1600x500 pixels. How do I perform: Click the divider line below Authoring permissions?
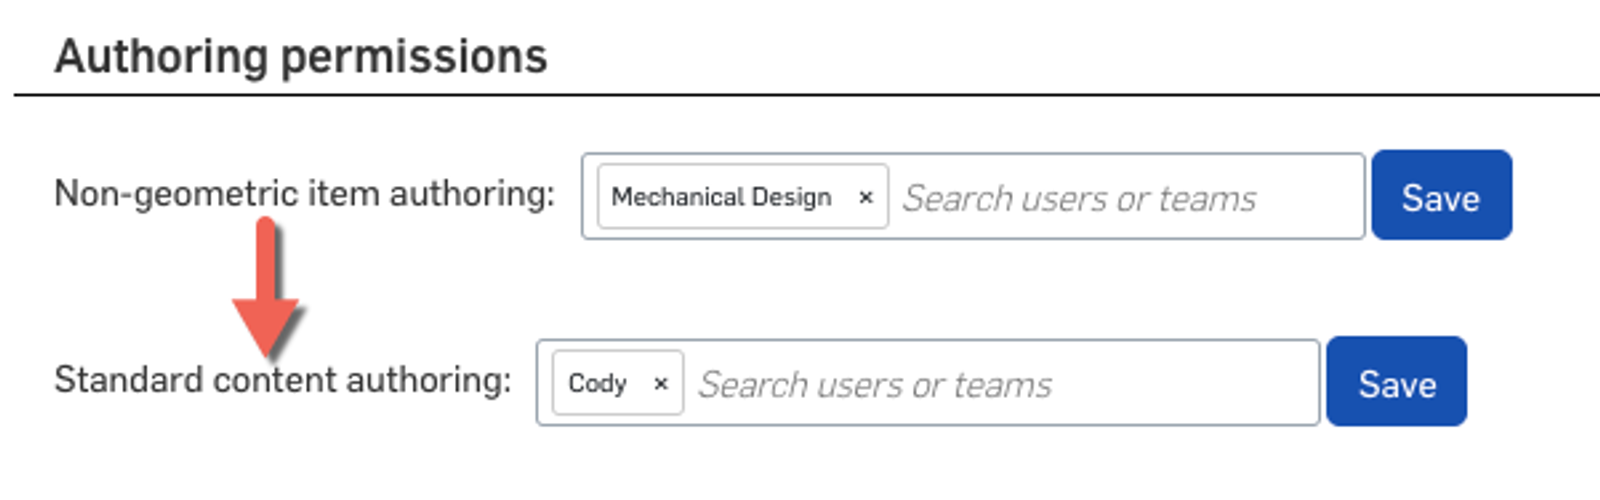[800, 95]
